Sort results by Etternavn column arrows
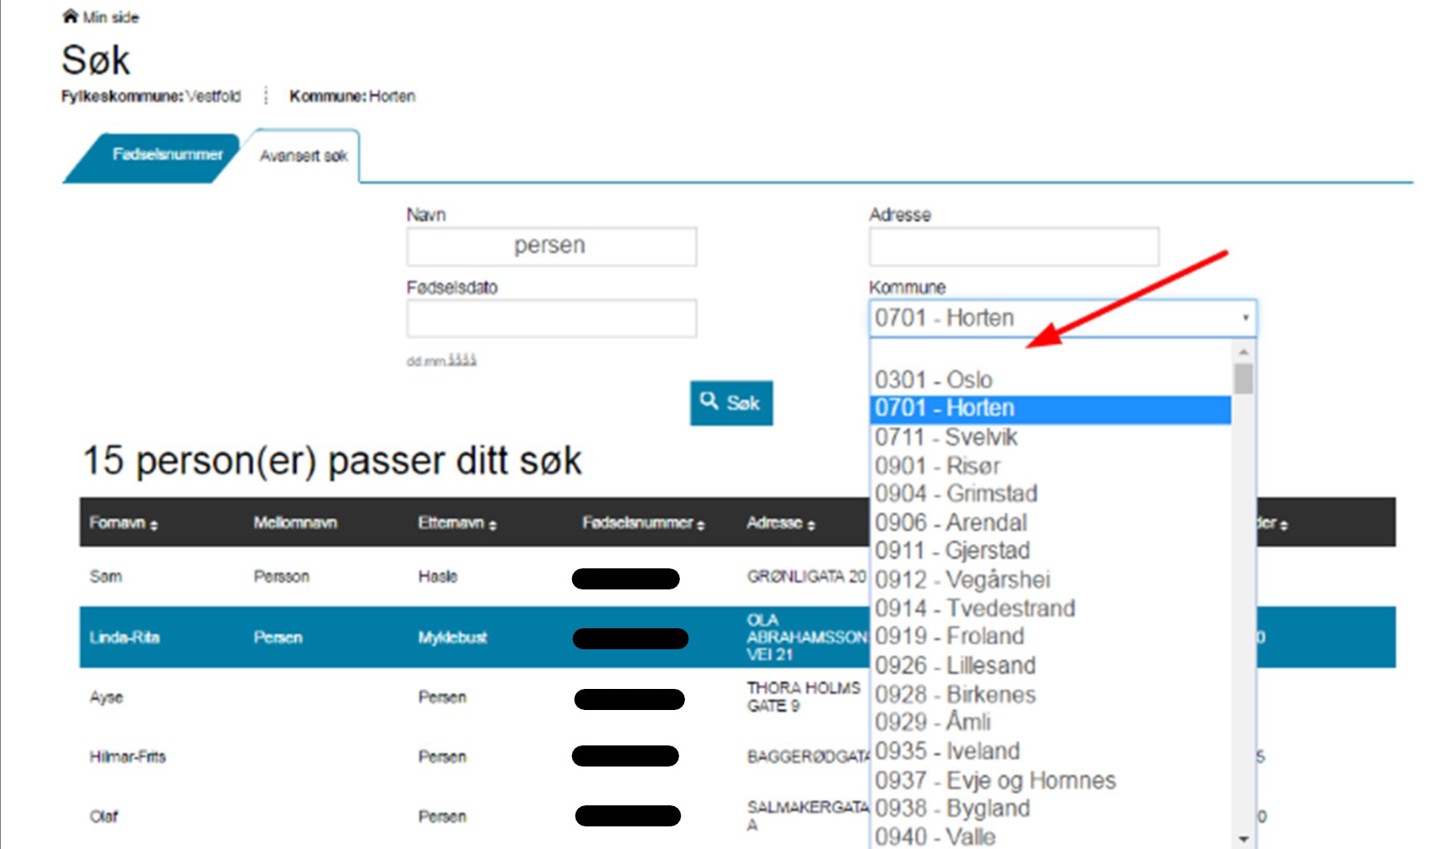Viewport: 1440px width, 849px height. pyautogui.click(x=493, y=525)
